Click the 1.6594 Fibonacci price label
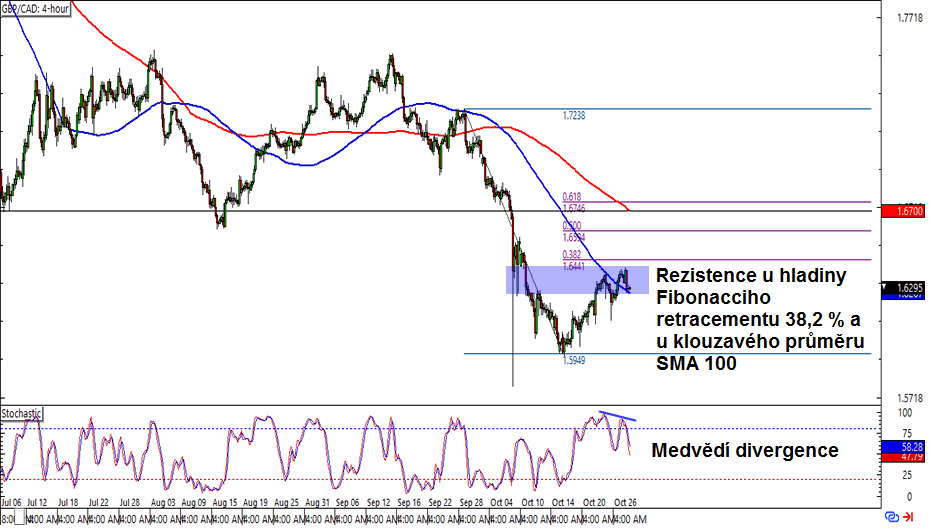This screenshot has width=930, height=530. coord(574,237)
